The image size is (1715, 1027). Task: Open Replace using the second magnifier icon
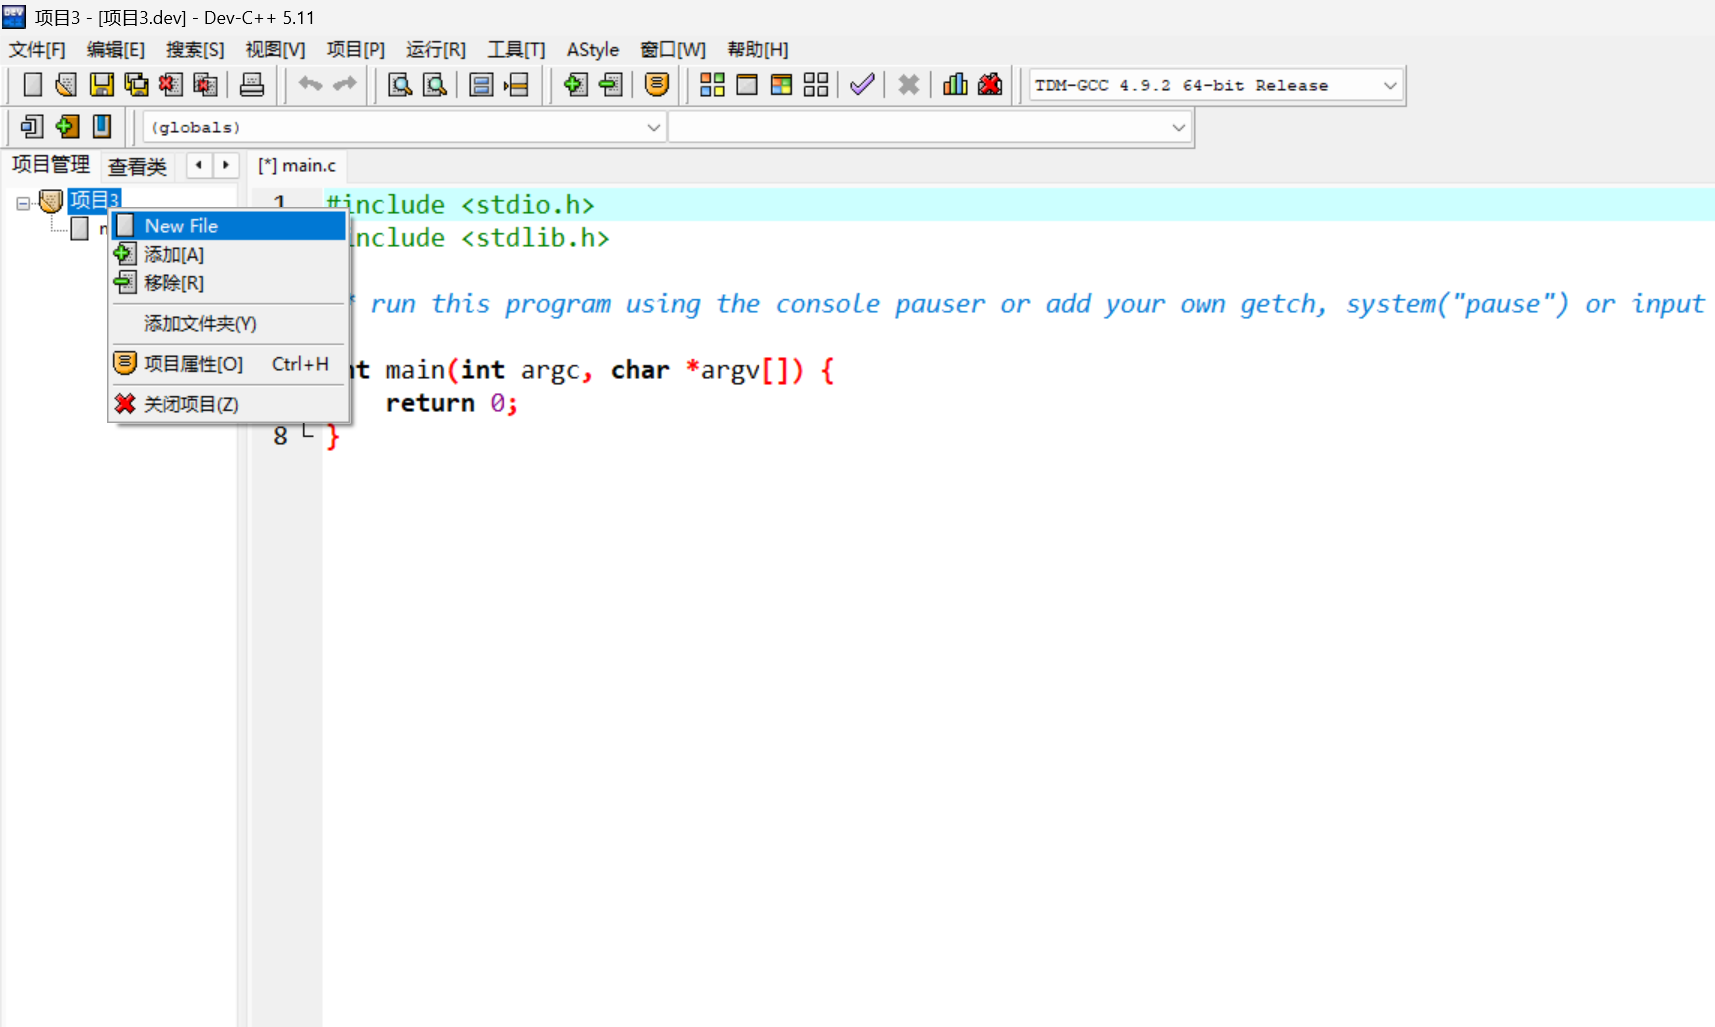(435, 85)
